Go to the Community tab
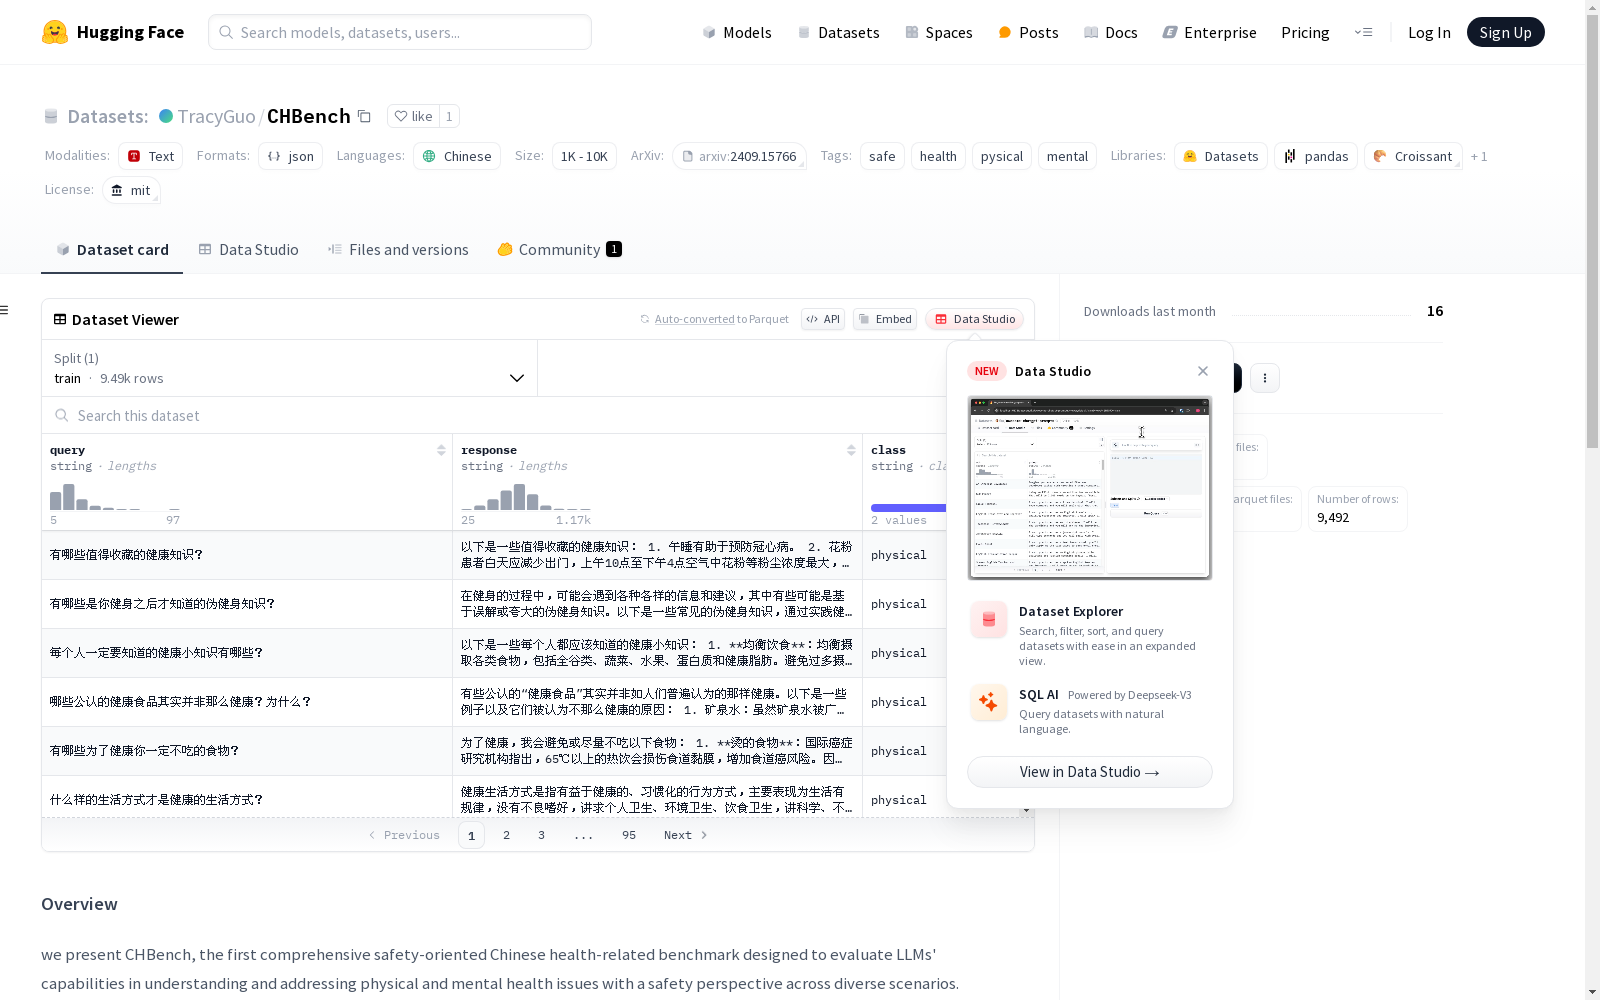Image resolution: width=1600 pixels, height=1000 pixels. coord(560,250)
